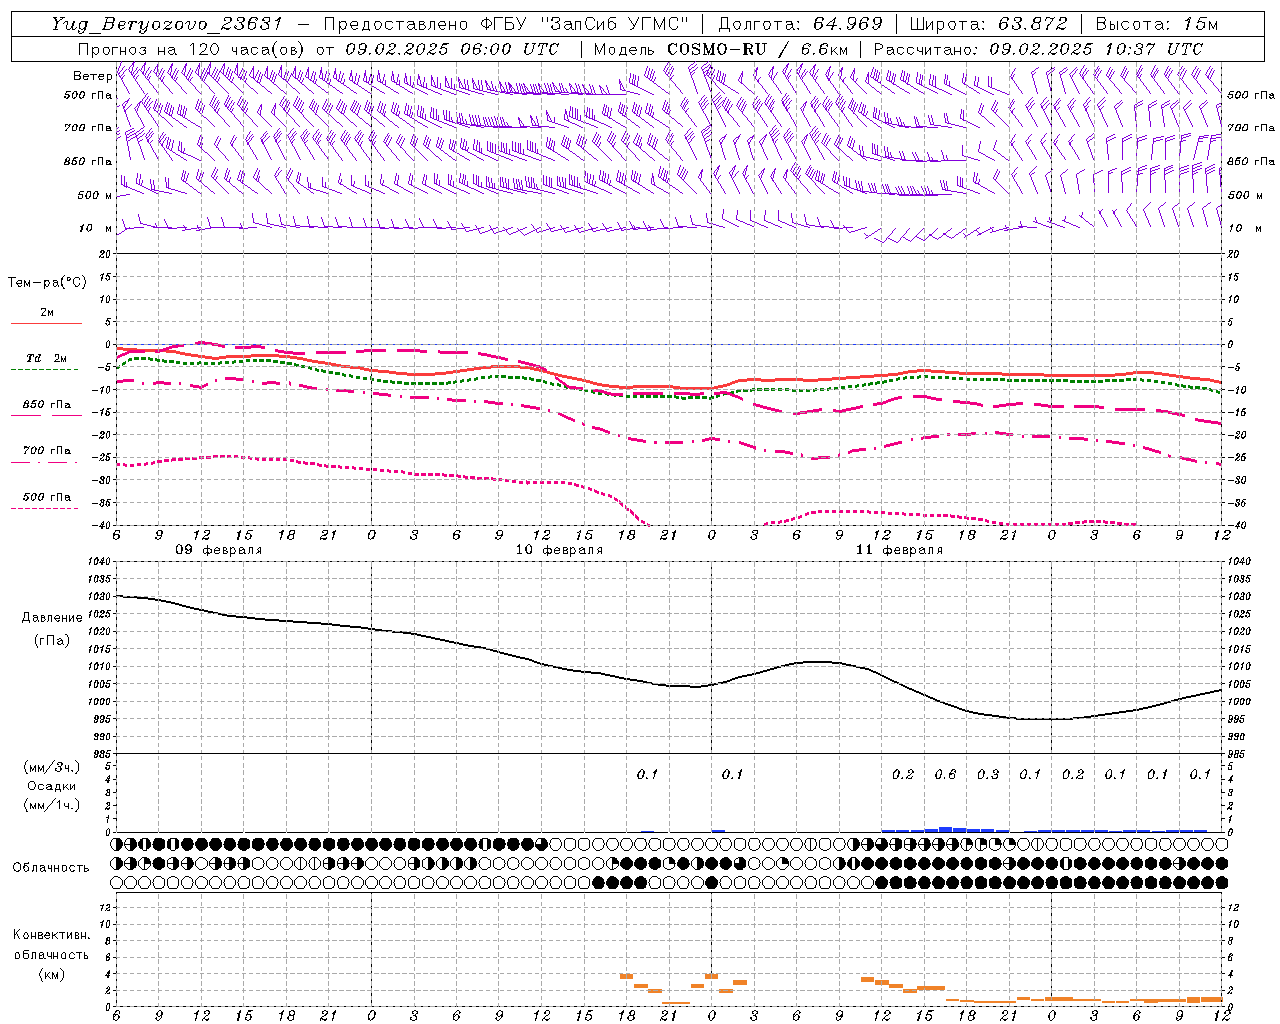The height and width of the screenshot is (1024, 1280).
Task: Click the 850 гПа temperature legend entry
Action: pos(47,405)
